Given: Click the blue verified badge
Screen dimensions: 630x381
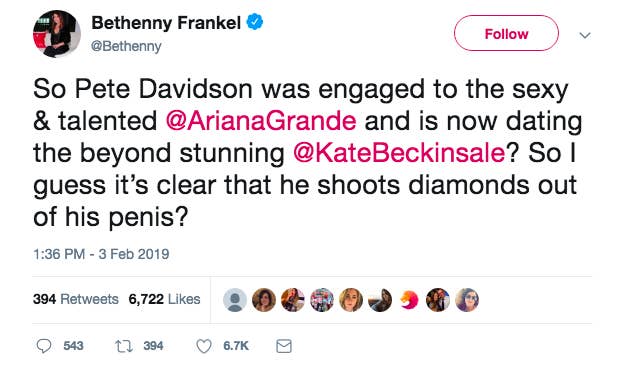Looking at the screenshot, I should tap(255, 22).
